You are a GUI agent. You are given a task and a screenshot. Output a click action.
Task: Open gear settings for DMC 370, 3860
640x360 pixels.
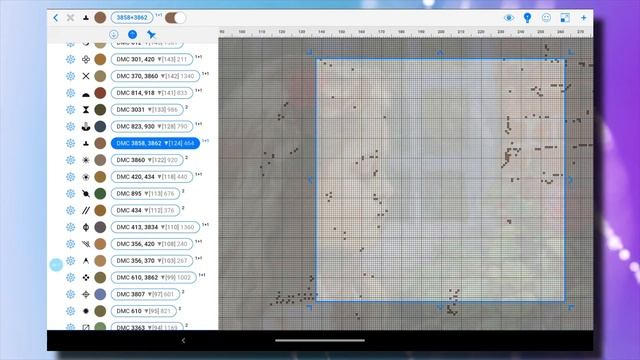coord(71,76)
